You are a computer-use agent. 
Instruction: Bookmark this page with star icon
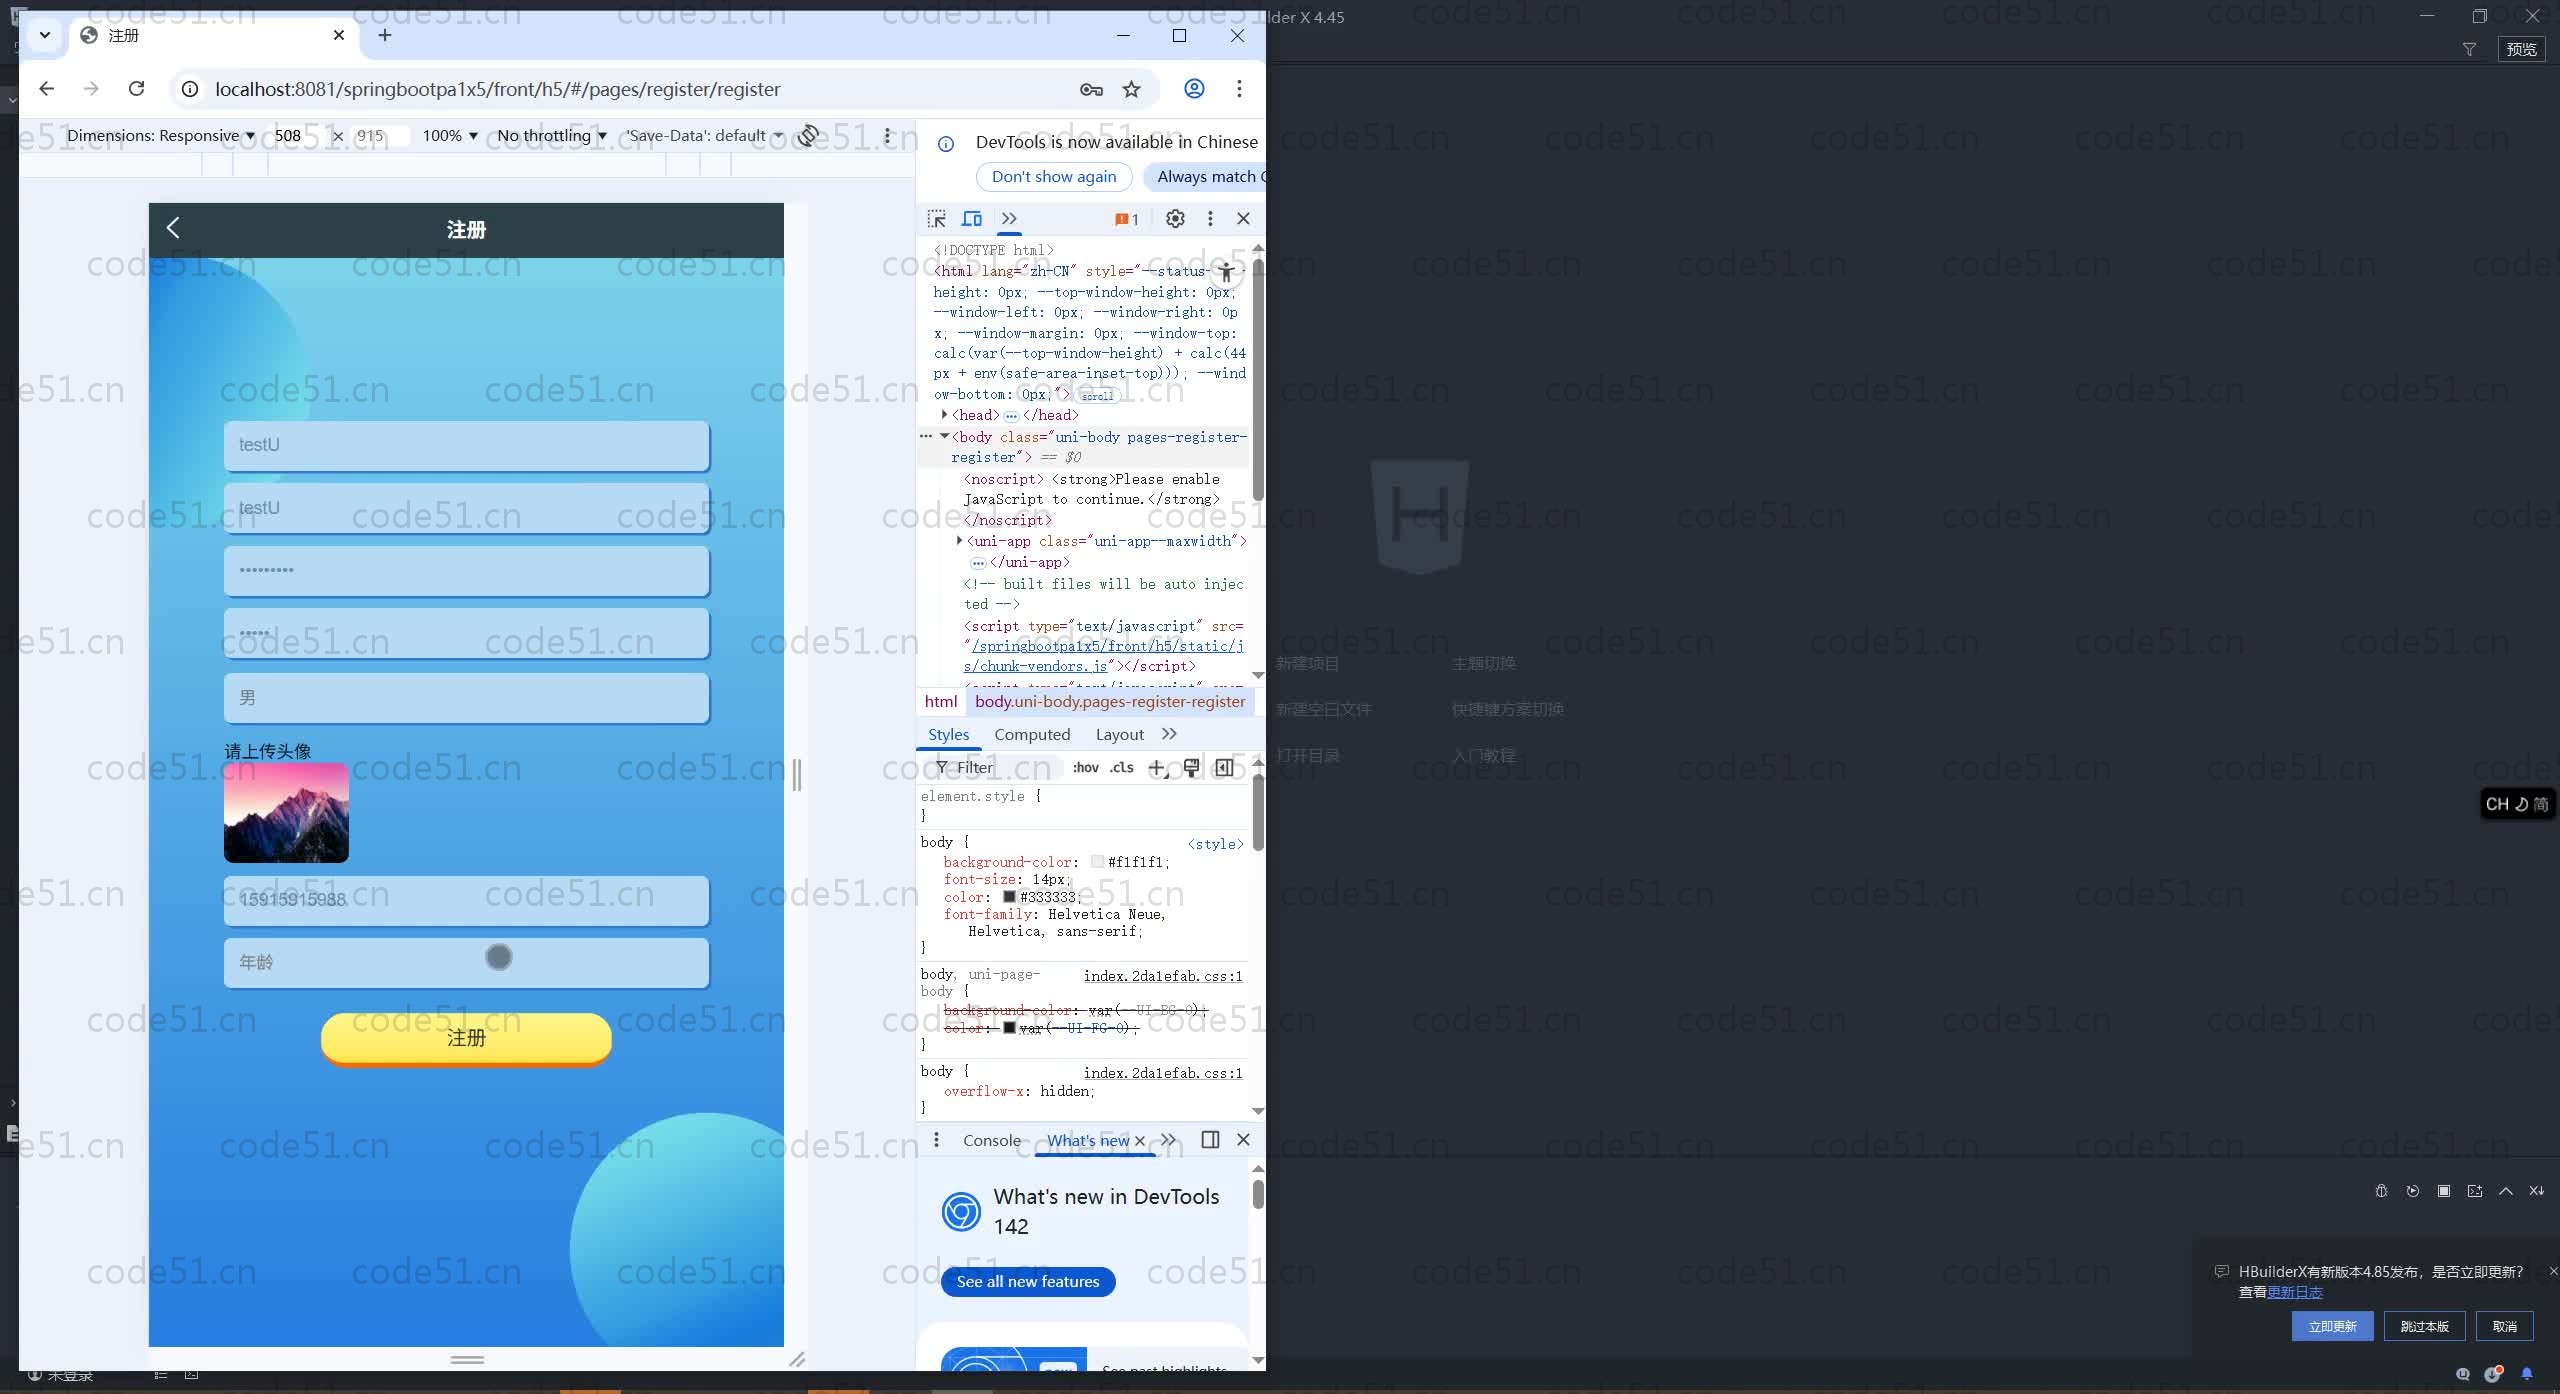point(1131,89)
